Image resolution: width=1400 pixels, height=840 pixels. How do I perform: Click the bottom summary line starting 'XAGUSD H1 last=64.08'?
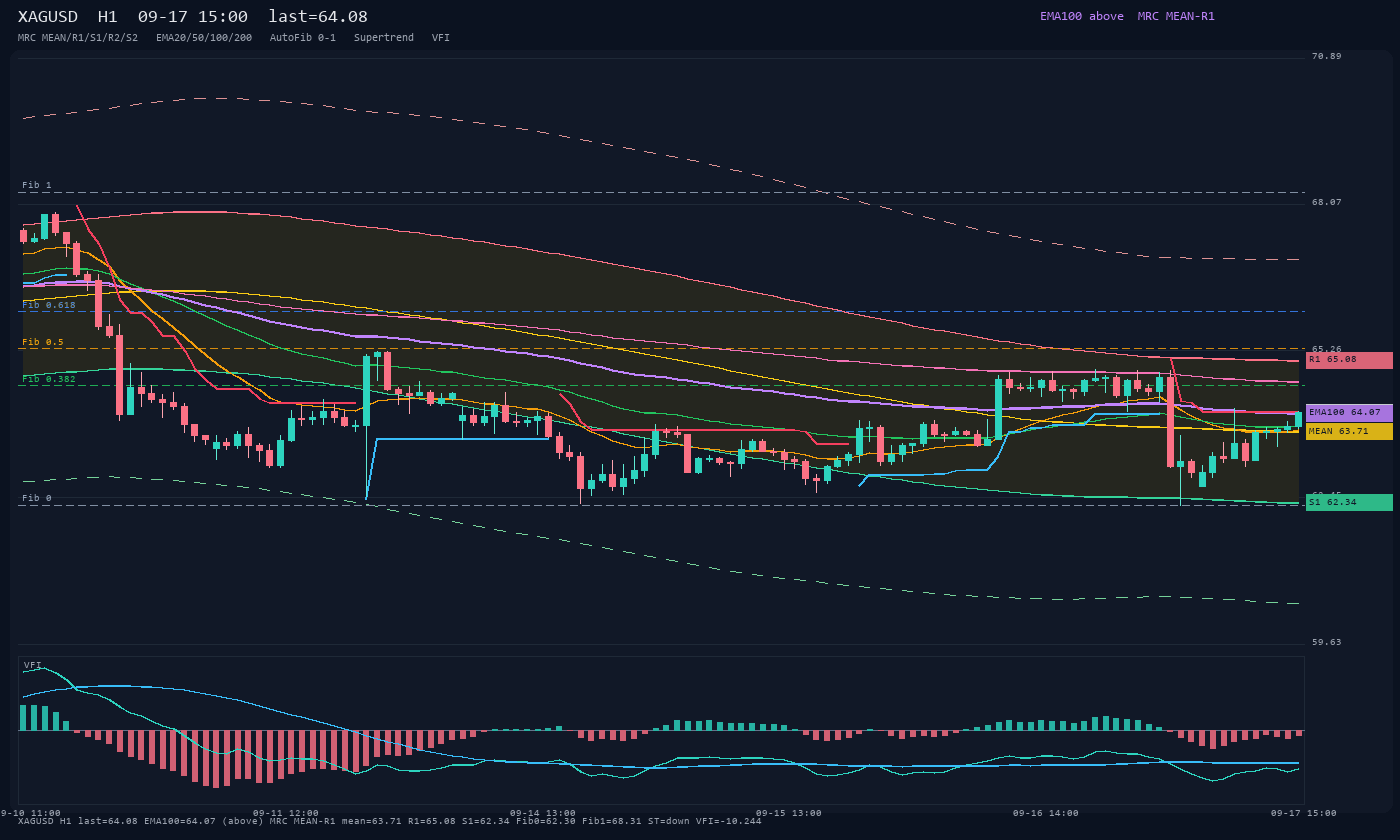[x=390, y=821]
